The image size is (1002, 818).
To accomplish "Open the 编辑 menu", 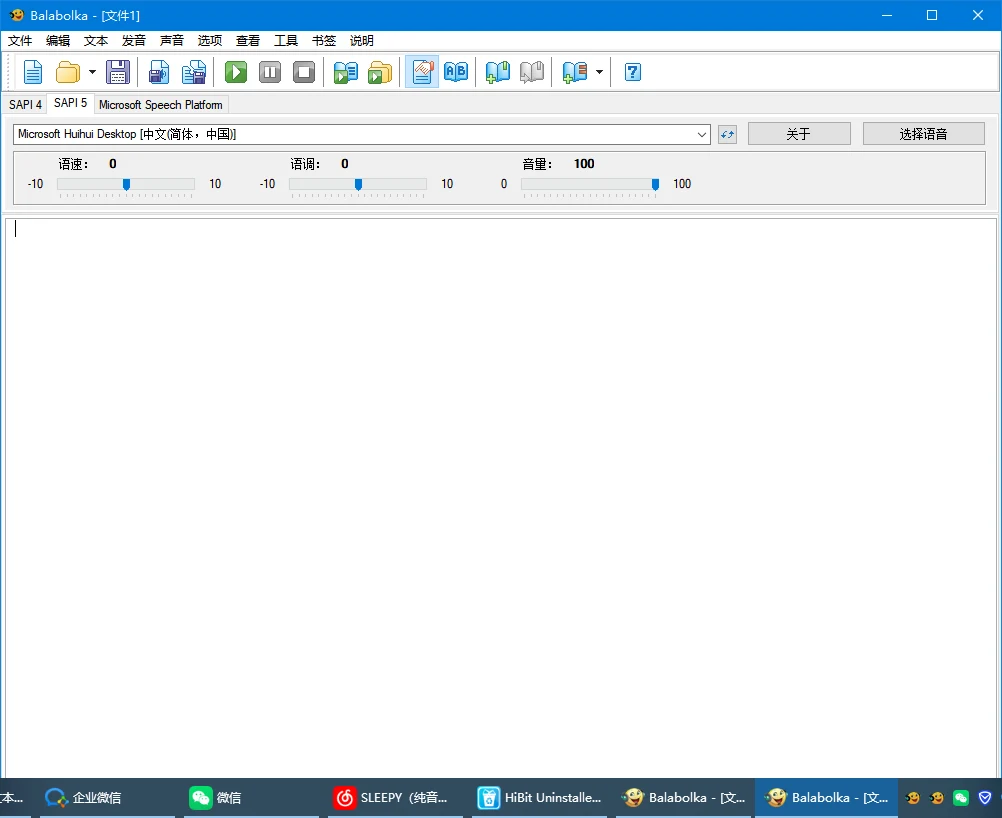I will click(58, 41).
